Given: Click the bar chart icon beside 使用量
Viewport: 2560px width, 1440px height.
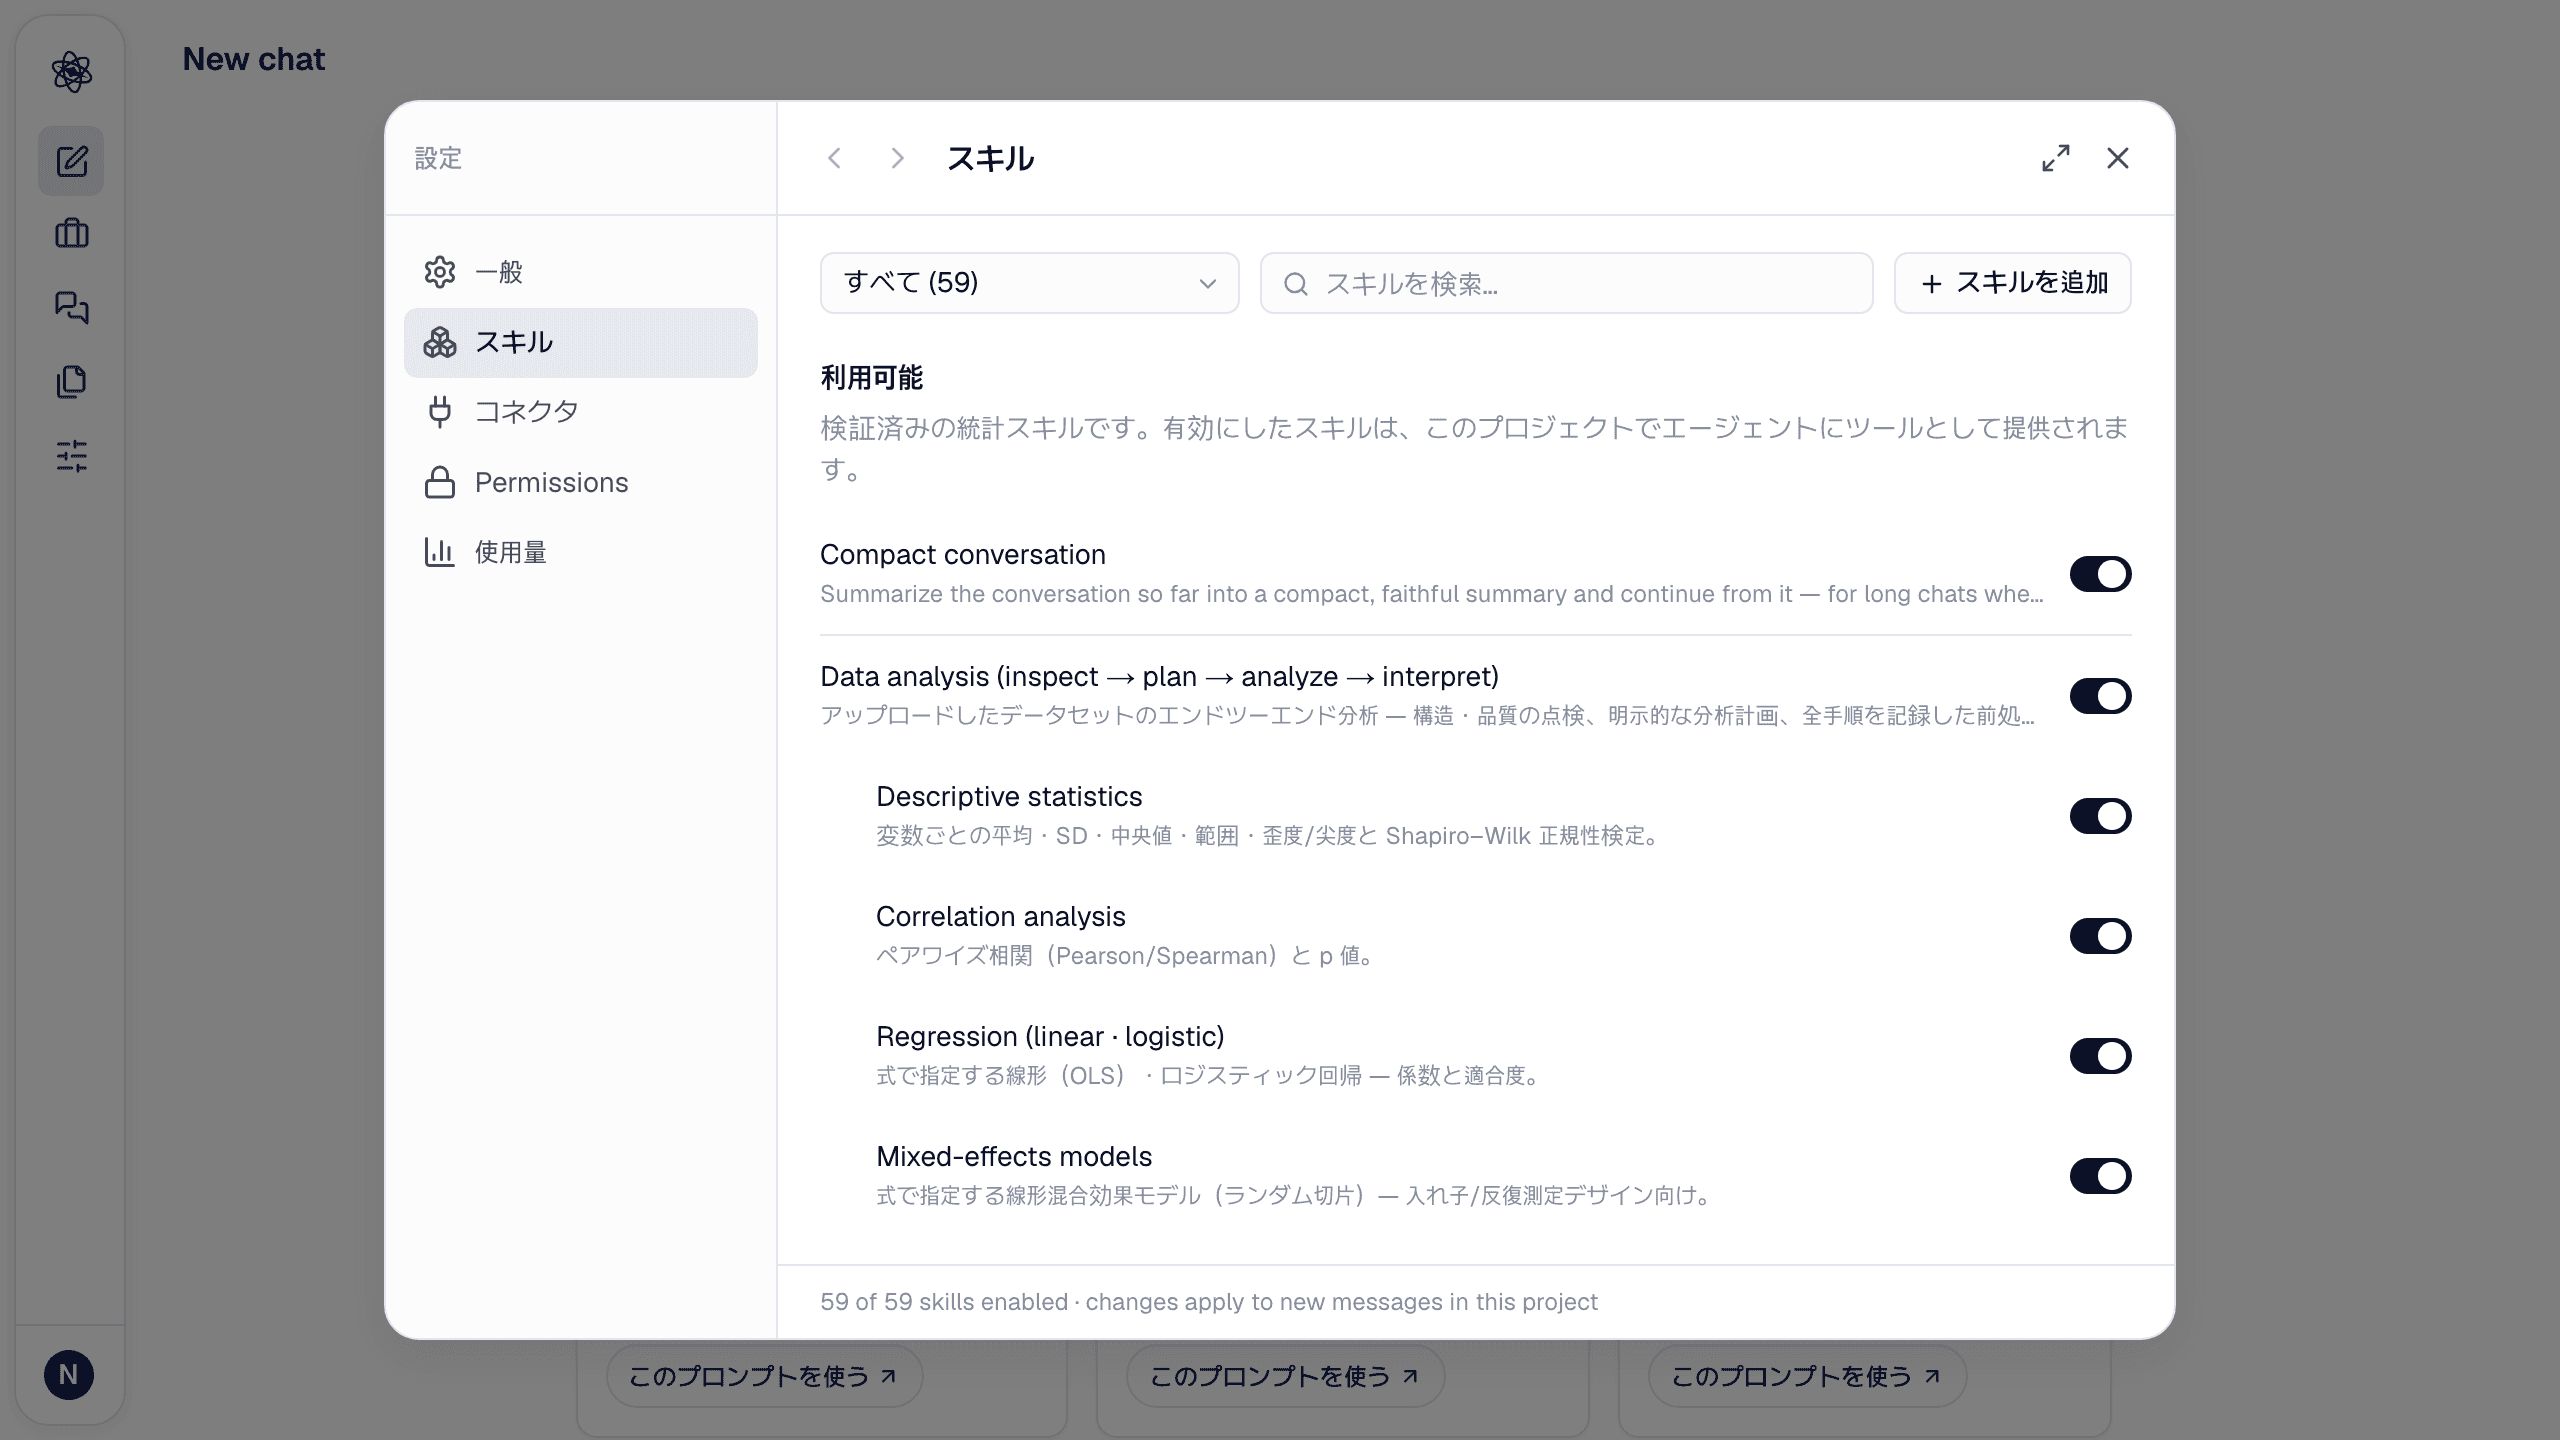Looking at the screenshot, I should coord(440,552).
